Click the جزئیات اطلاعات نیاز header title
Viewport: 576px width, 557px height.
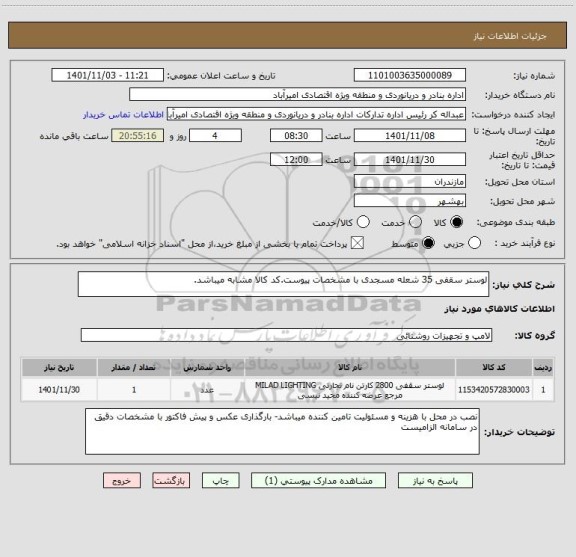click(510, 36)
